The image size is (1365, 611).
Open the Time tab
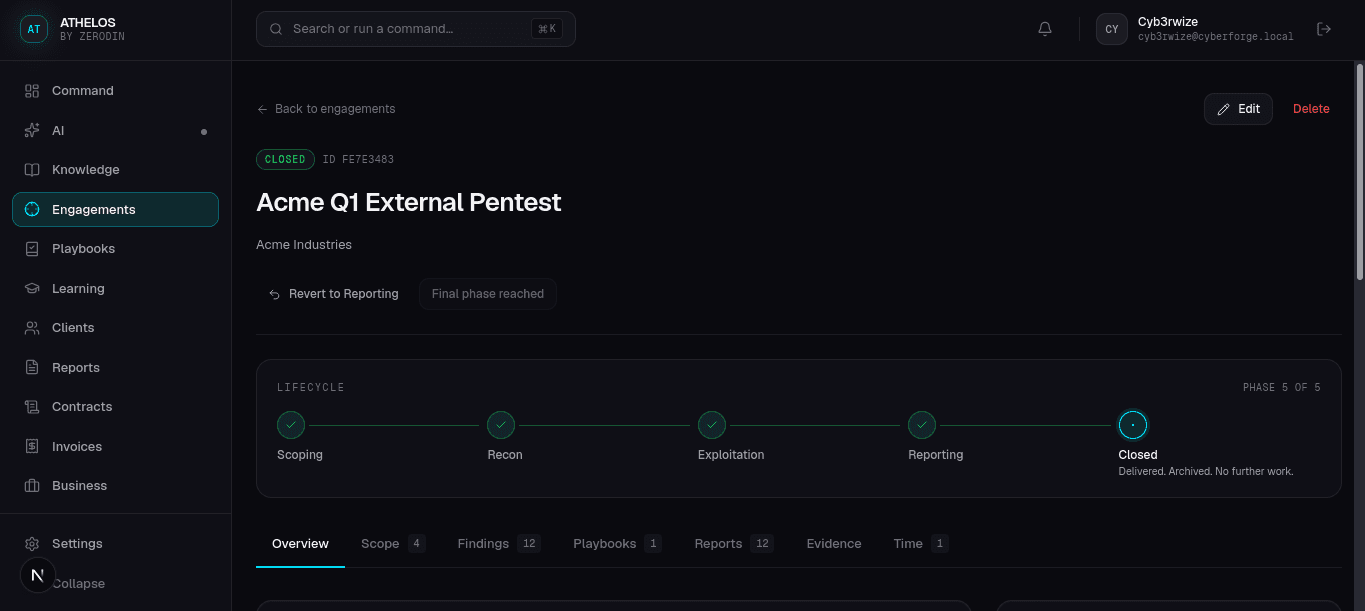click(920, 544)
